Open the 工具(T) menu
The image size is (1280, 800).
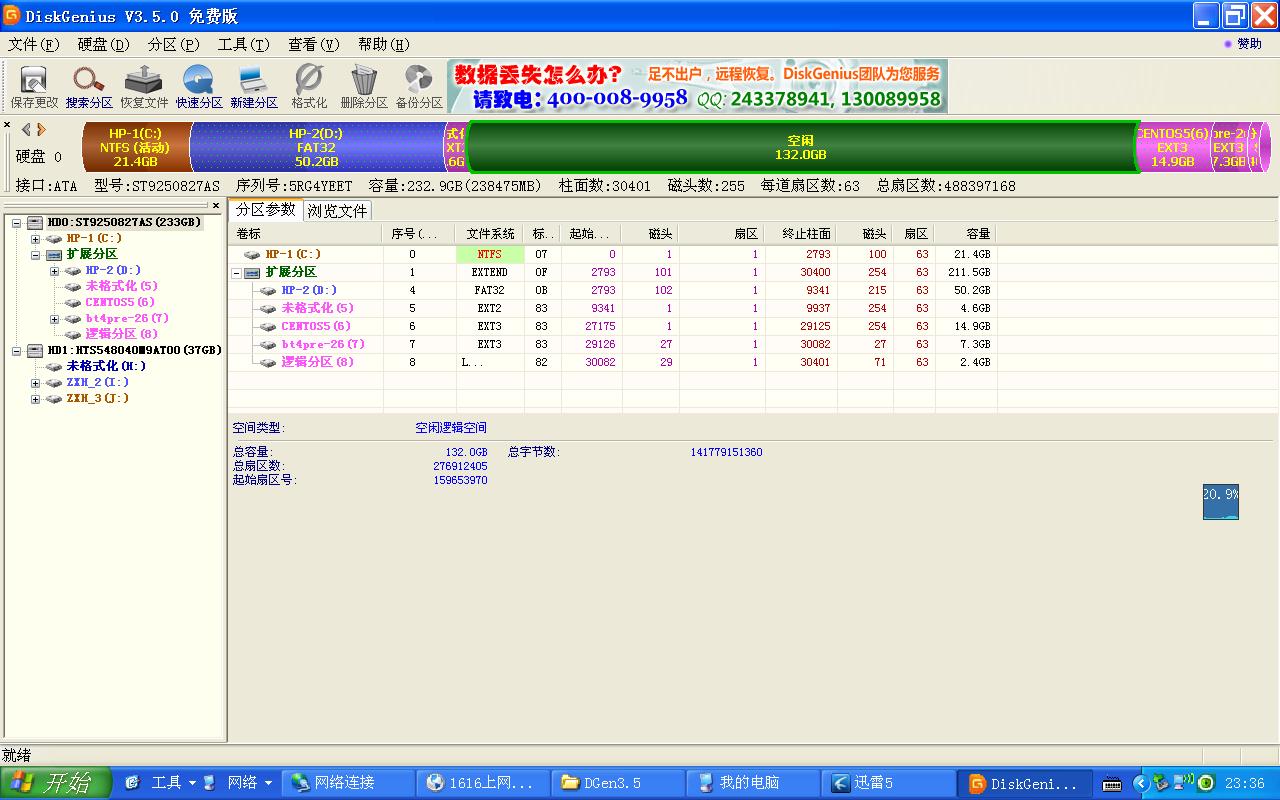point(244,44)
